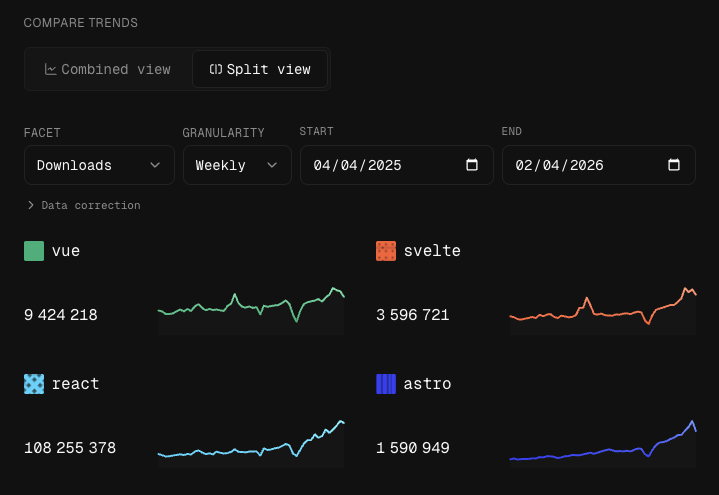Screen dimensions: 719x495
Task: Select the Split view tab
Action: 260,70
